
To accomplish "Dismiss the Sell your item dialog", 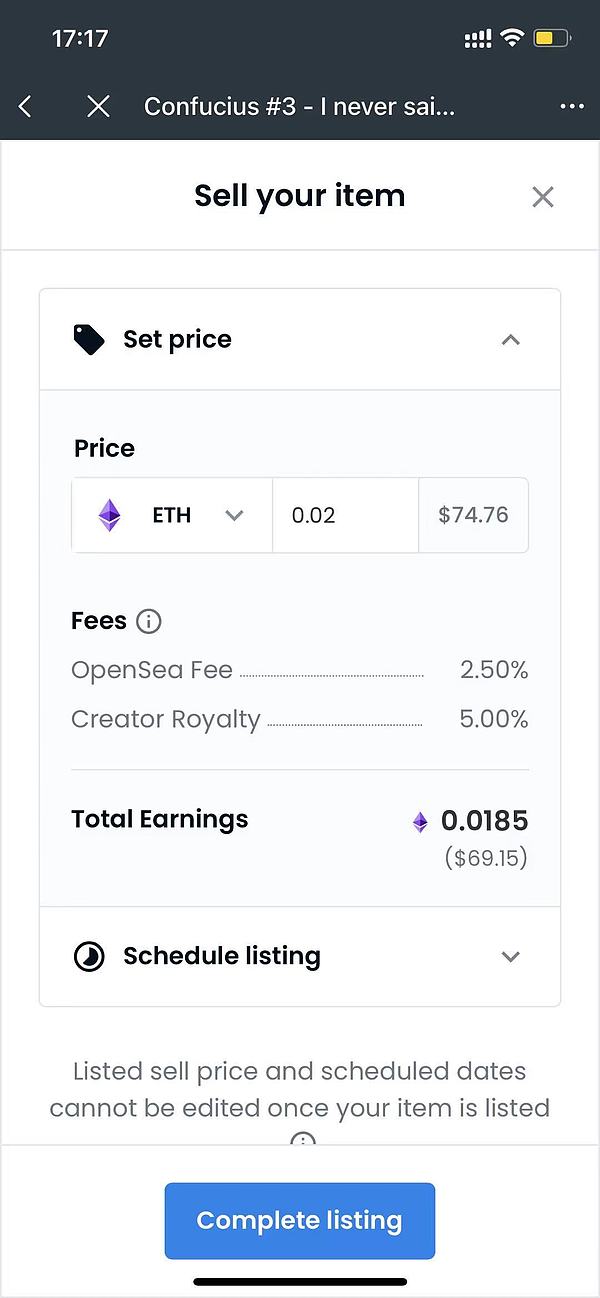I will pyautogui.click(x=542, y=196).
